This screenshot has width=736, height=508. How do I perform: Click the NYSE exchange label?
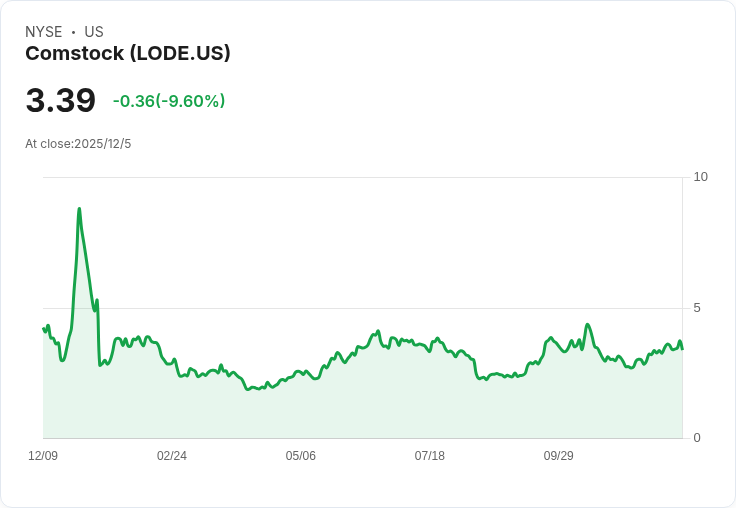tap(44, 32)
